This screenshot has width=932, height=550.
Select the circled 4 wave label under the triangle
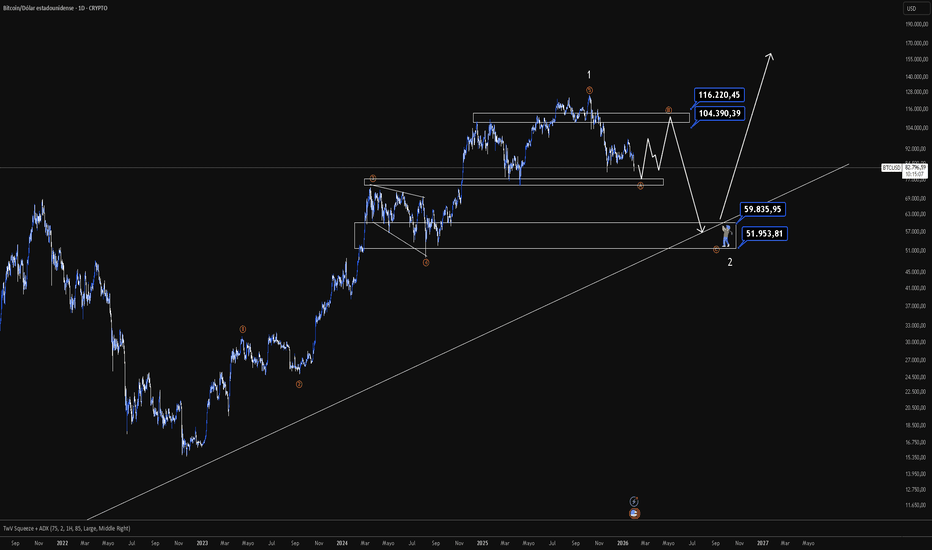tap(426, 262)
